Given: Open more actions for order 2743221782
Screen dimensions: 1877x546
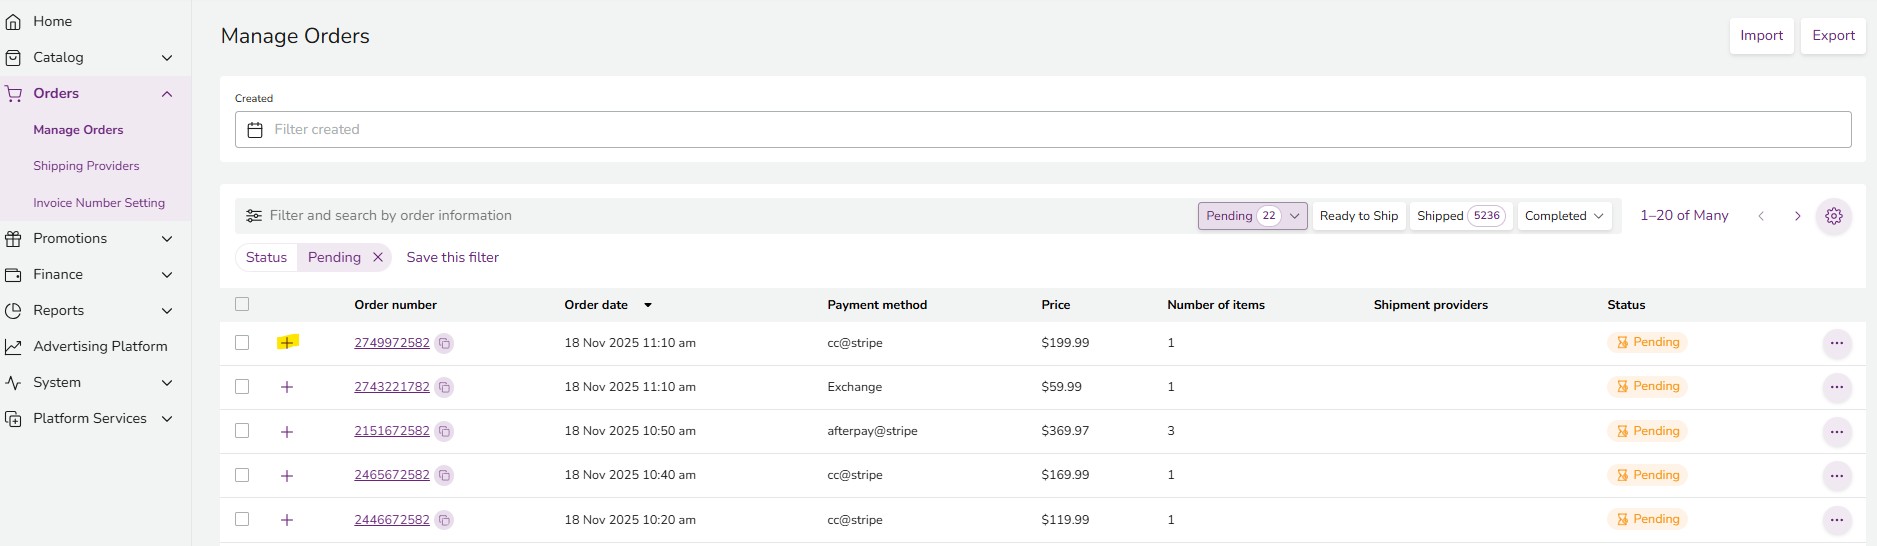Looking at the screenshot, I should [1836, 387].
